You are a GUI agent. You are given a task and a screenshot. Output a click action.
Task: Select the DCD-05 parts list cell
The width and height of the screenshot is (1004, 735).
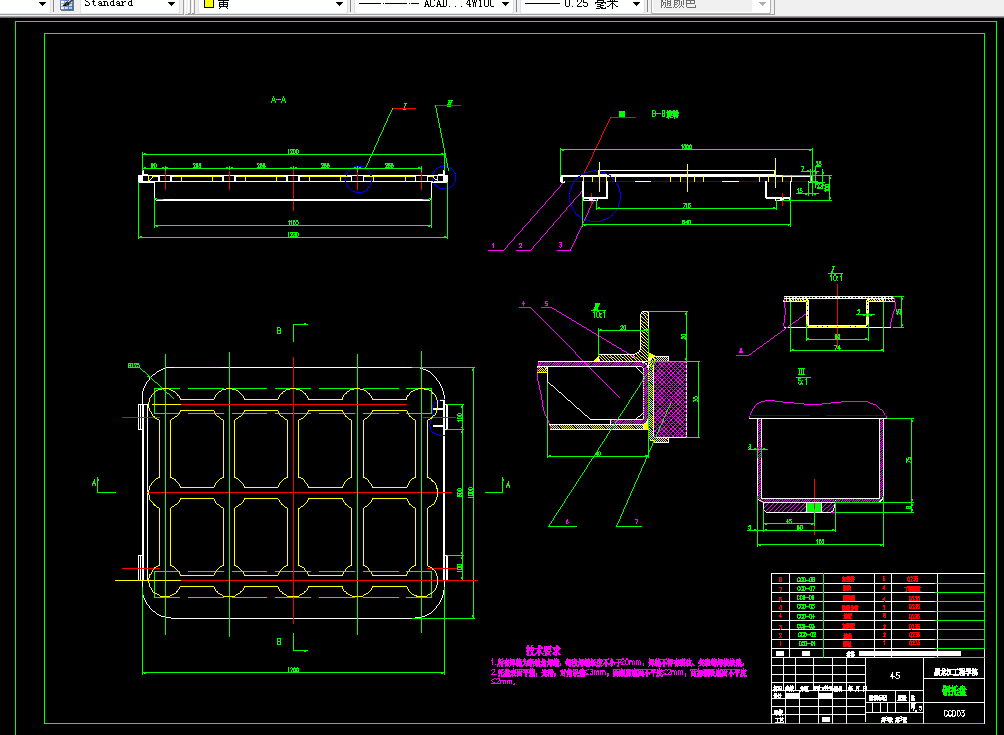[x=806, y=607]
